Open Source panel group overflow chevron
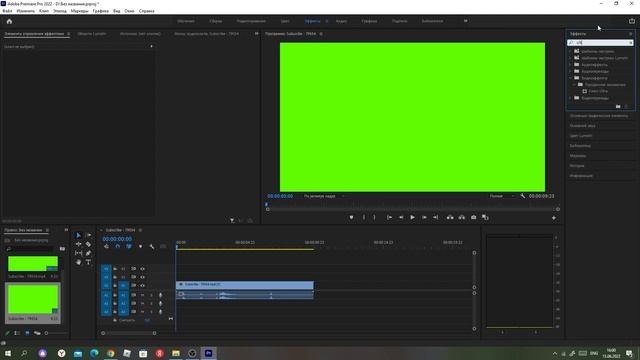The height and width of the screenshot is (360, 640). coord(256,34)
